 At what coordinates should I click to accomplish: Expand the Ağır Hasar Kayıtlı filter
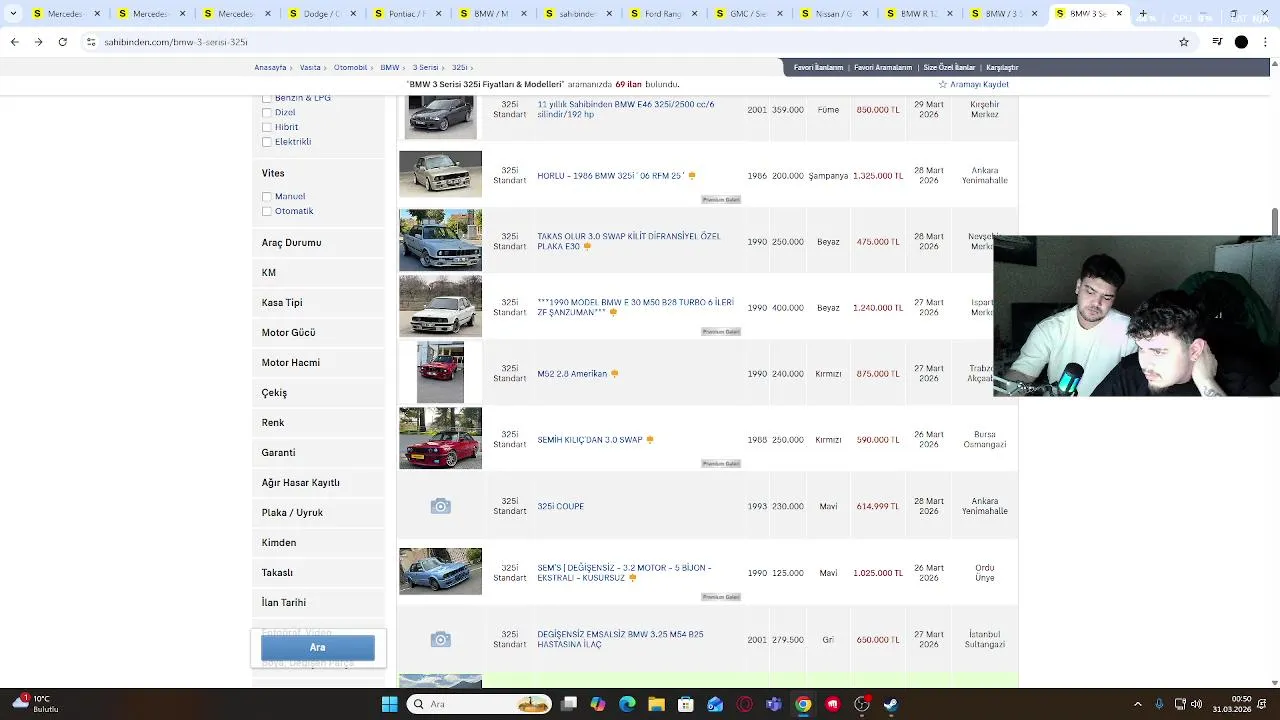318,483
